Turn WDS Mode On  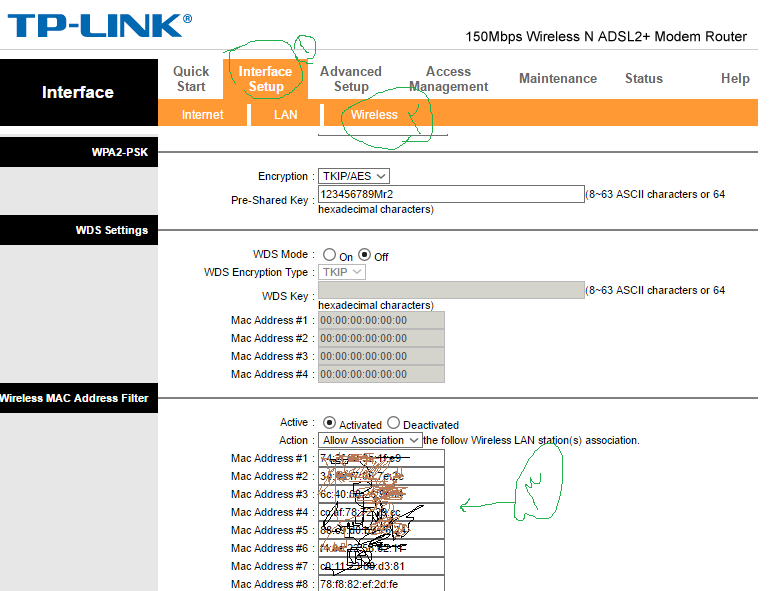coord(329,255)
